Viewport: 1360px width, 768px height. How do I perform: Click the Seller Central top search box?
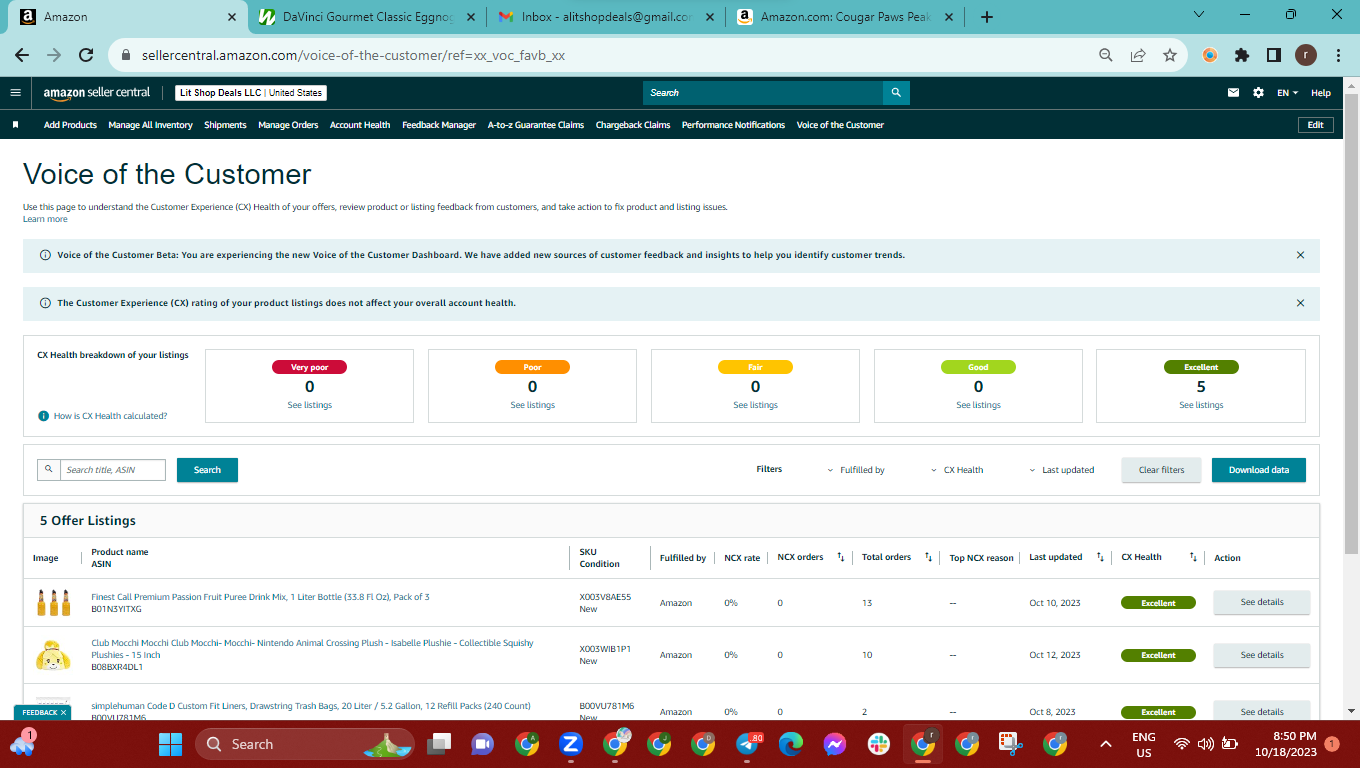[763, 93]
